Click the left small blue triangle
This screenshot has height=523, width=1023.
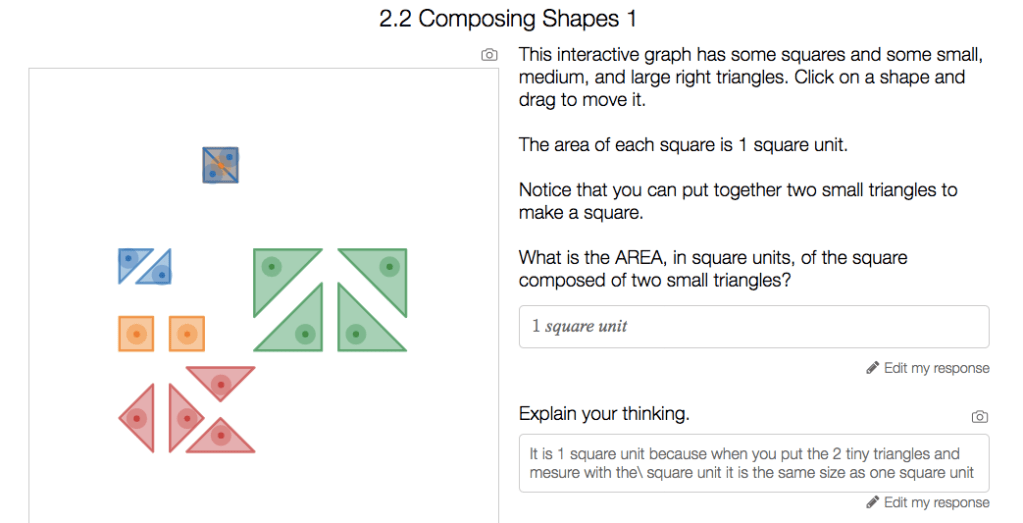(x=130, y=259)
